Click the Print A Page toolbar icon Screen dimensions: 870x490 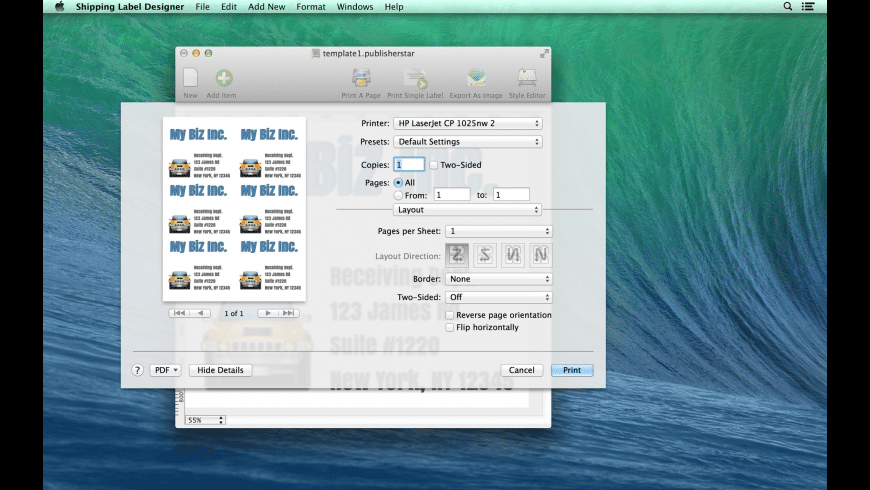point(361,78)
